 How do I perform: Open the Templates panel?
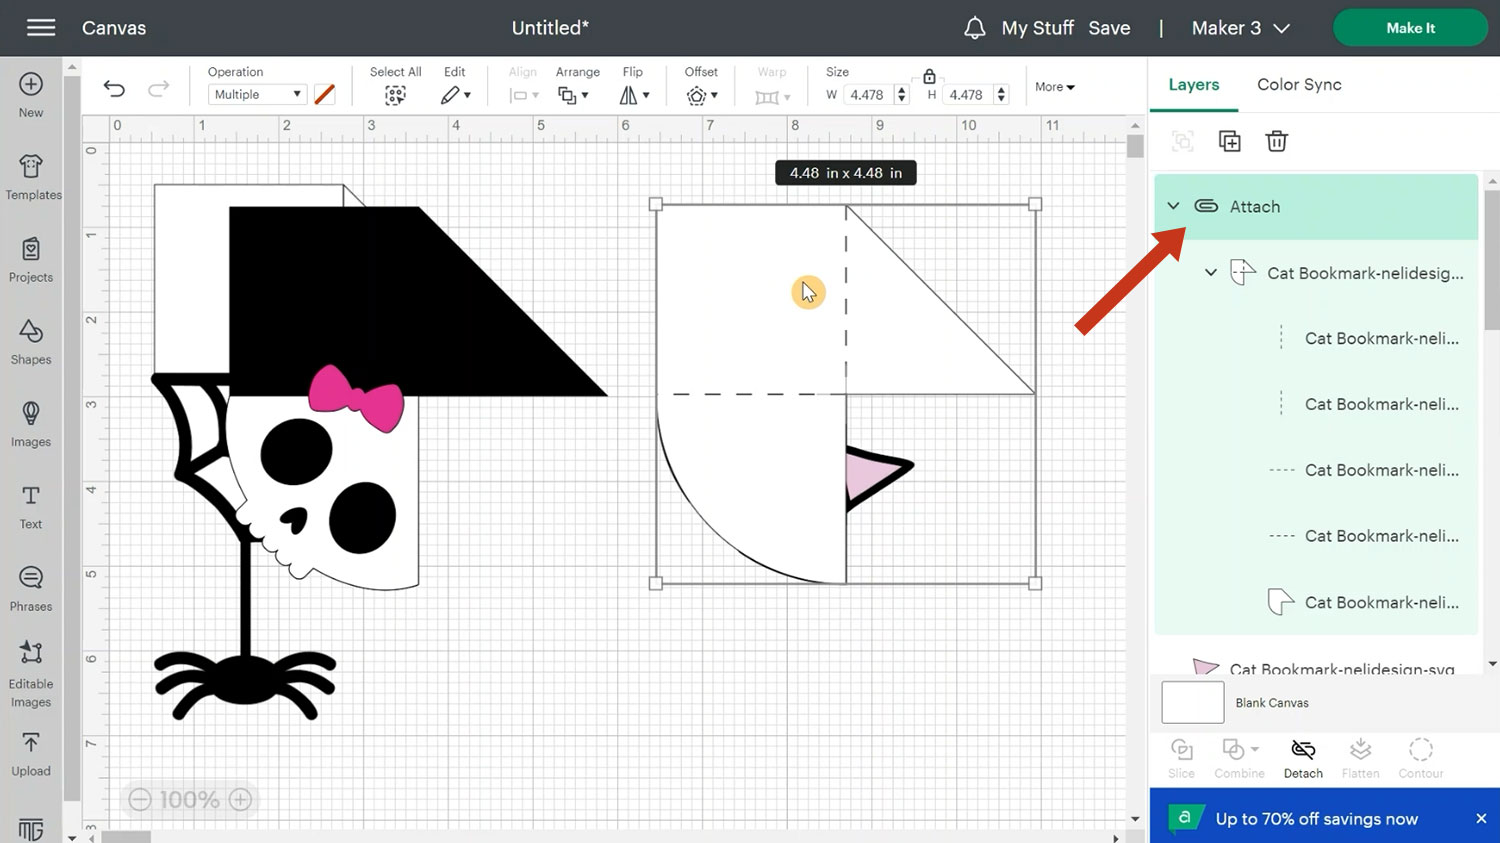pyautogui.click(x=32, y=177)
